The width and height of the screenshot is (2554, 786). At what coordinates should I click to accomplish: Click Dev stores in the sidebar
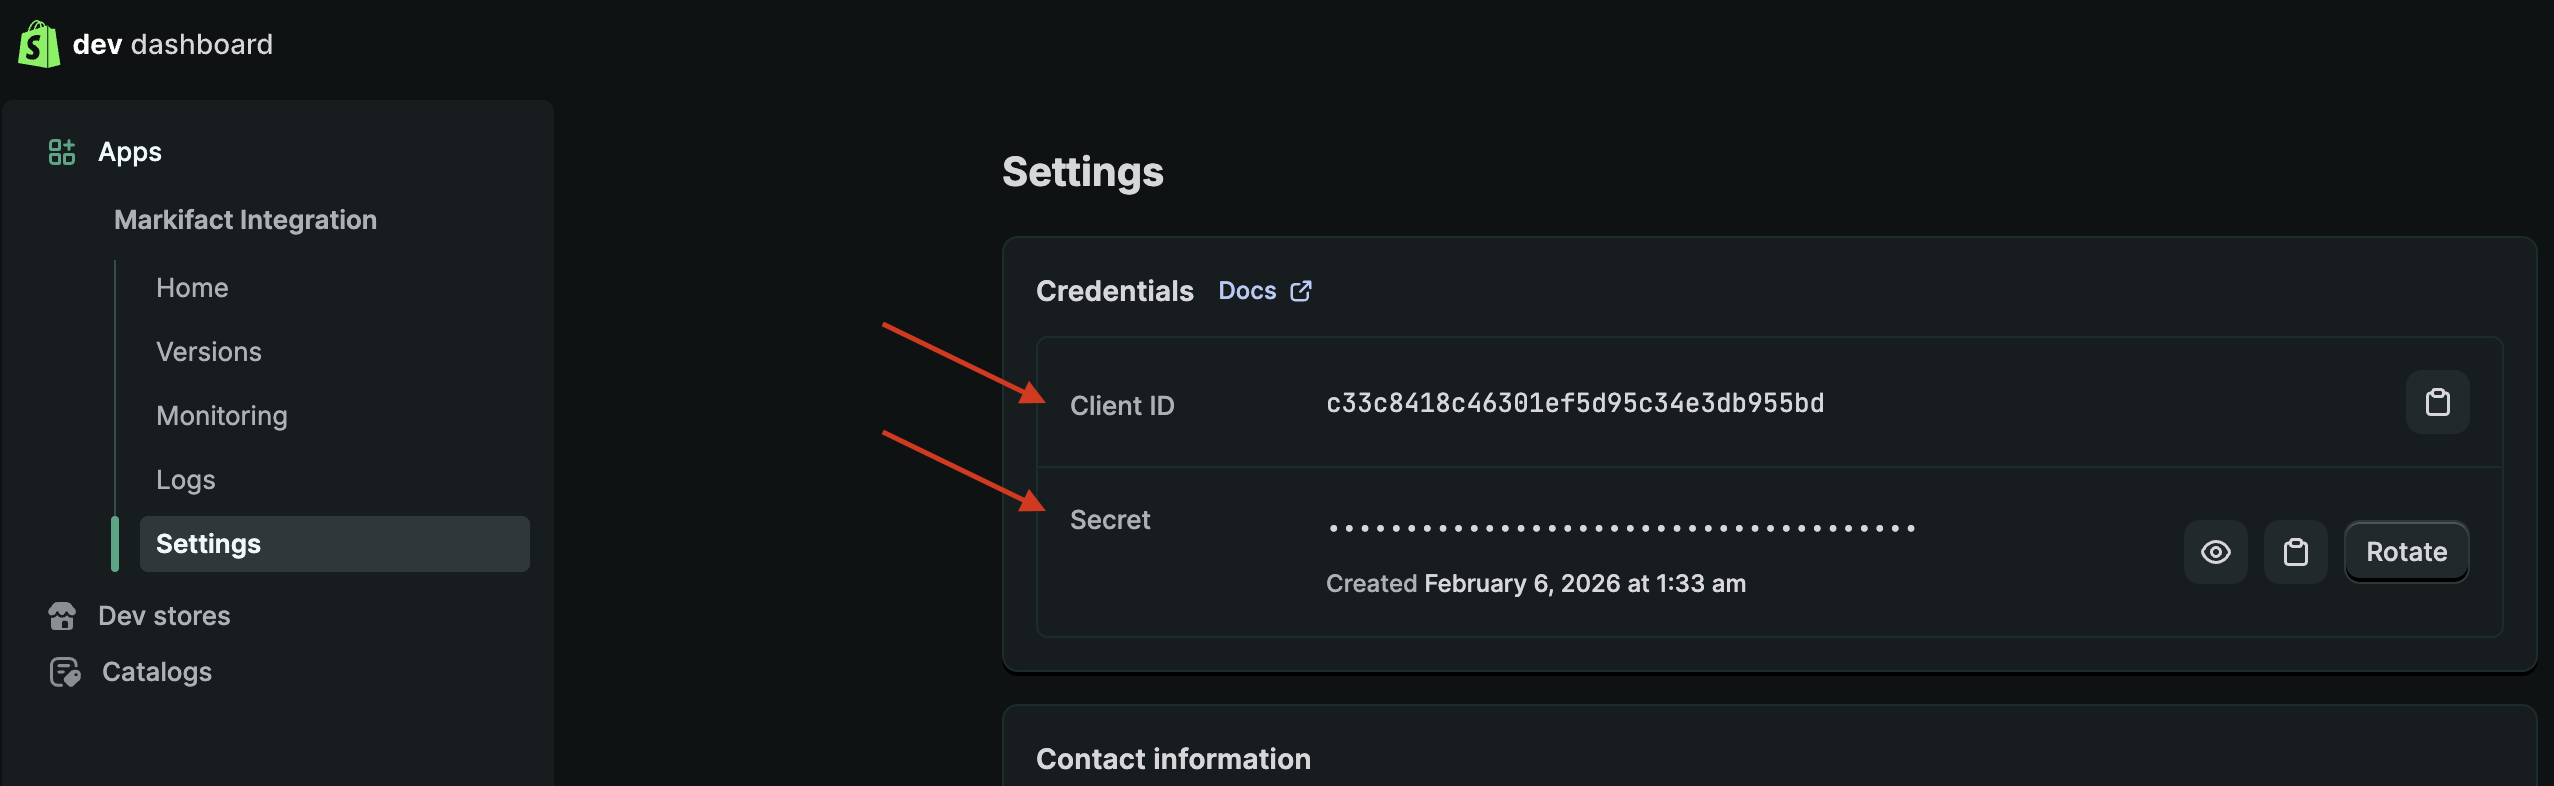(164, 615)
